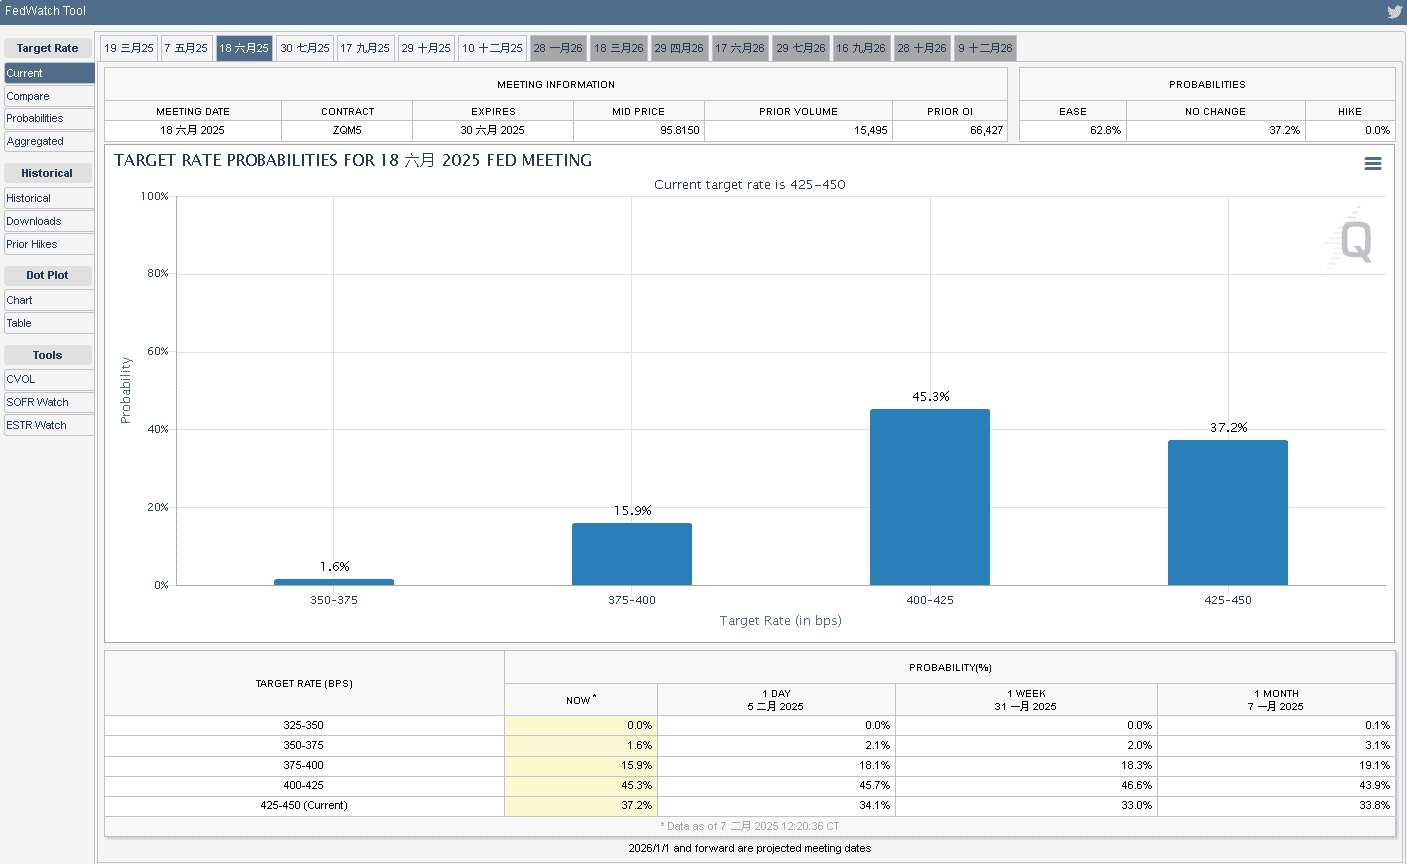Click the Tools section header
The height and width of the screenshot is (864, 1407).
coord(47,355)
